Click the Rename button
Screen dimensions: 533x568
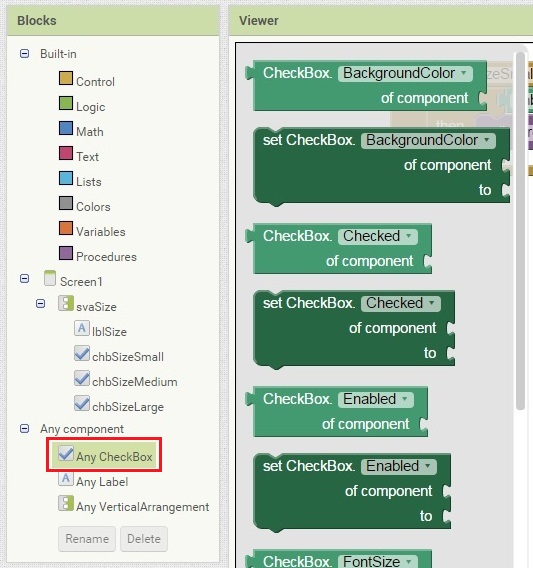click(x=87, y=539)
